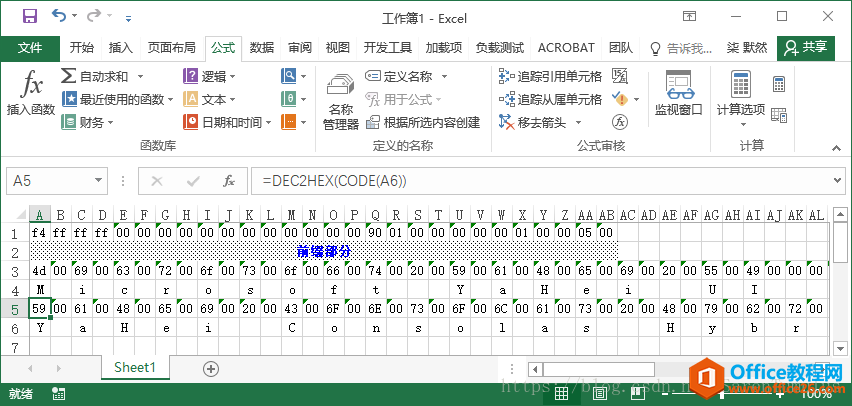The image size is (852, 406).
Task: Click the 共享 share button
Action: point(806,47)
